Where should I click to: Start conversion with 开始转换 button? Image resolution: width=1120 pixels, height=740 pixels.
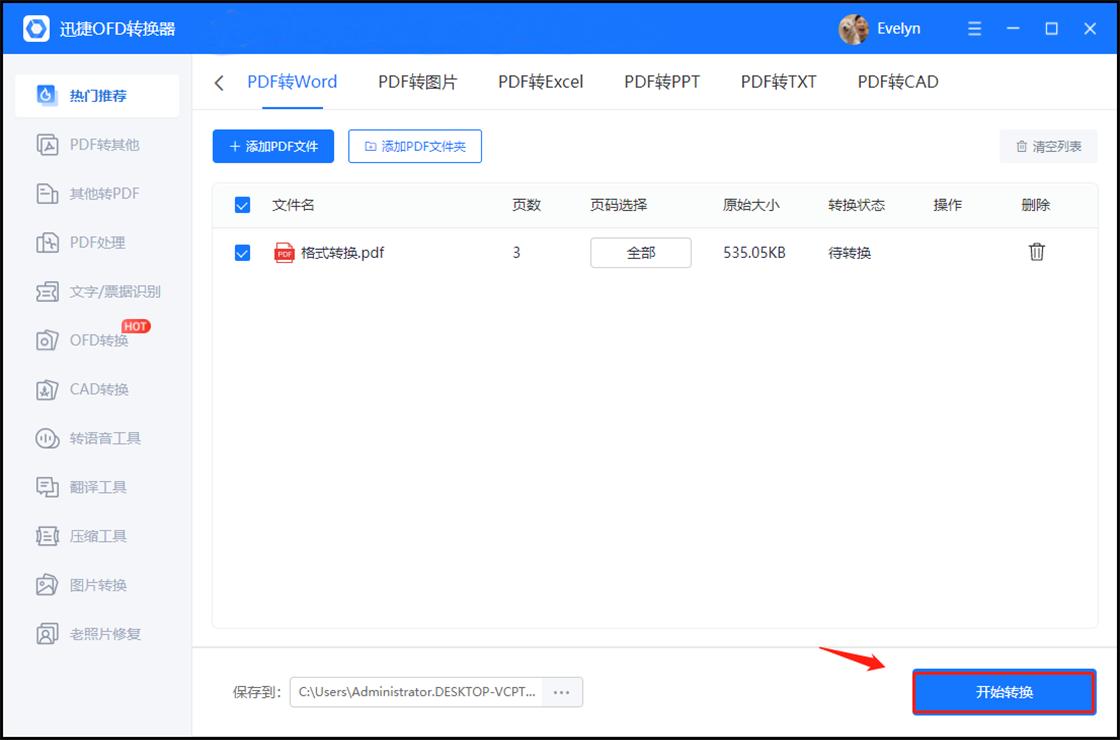(x=1004, y=691)
